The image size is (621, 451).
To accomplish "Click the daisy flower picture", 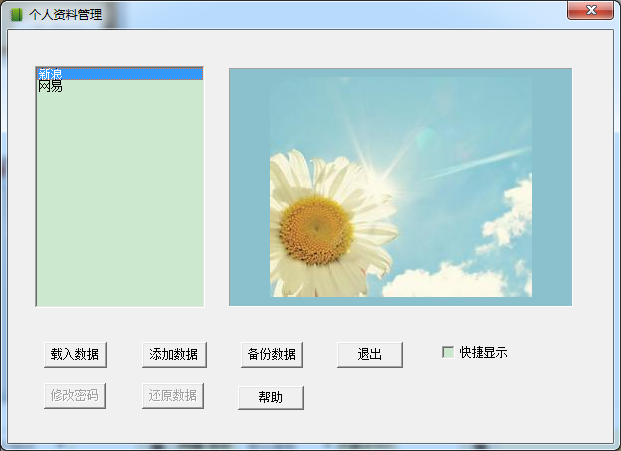I will click(400, 187).
